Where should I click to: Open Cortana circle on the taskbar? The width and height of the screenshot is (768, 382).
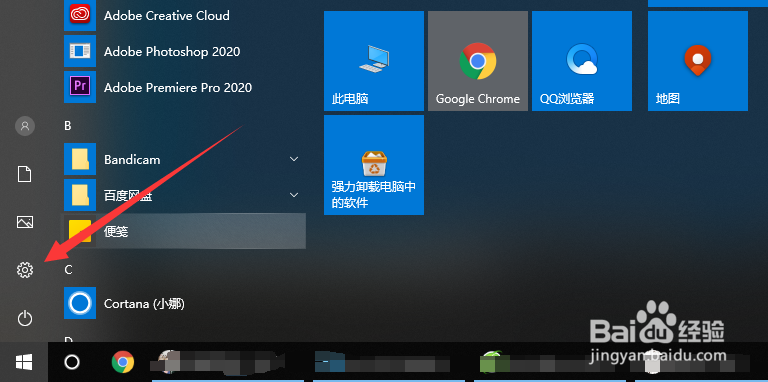[72, 362]
